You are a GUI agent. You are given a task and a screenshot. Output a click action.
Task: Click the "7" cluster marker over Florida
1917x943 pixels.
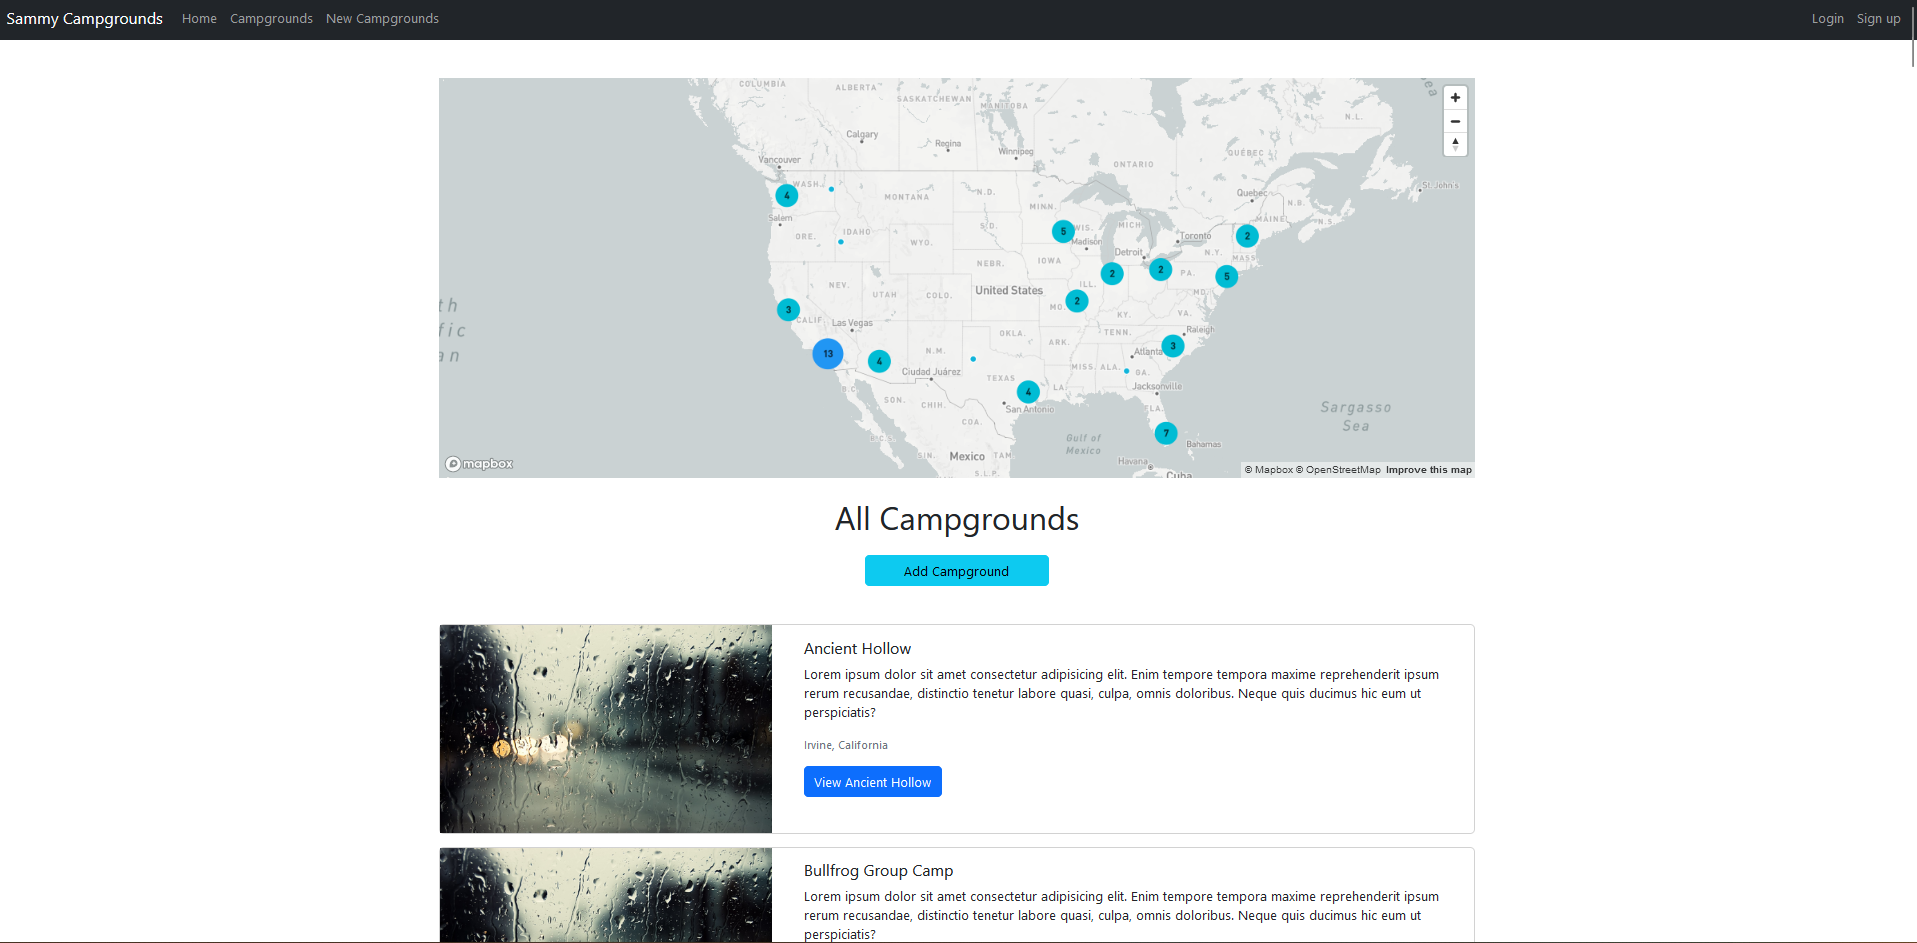coord(1165,433)
